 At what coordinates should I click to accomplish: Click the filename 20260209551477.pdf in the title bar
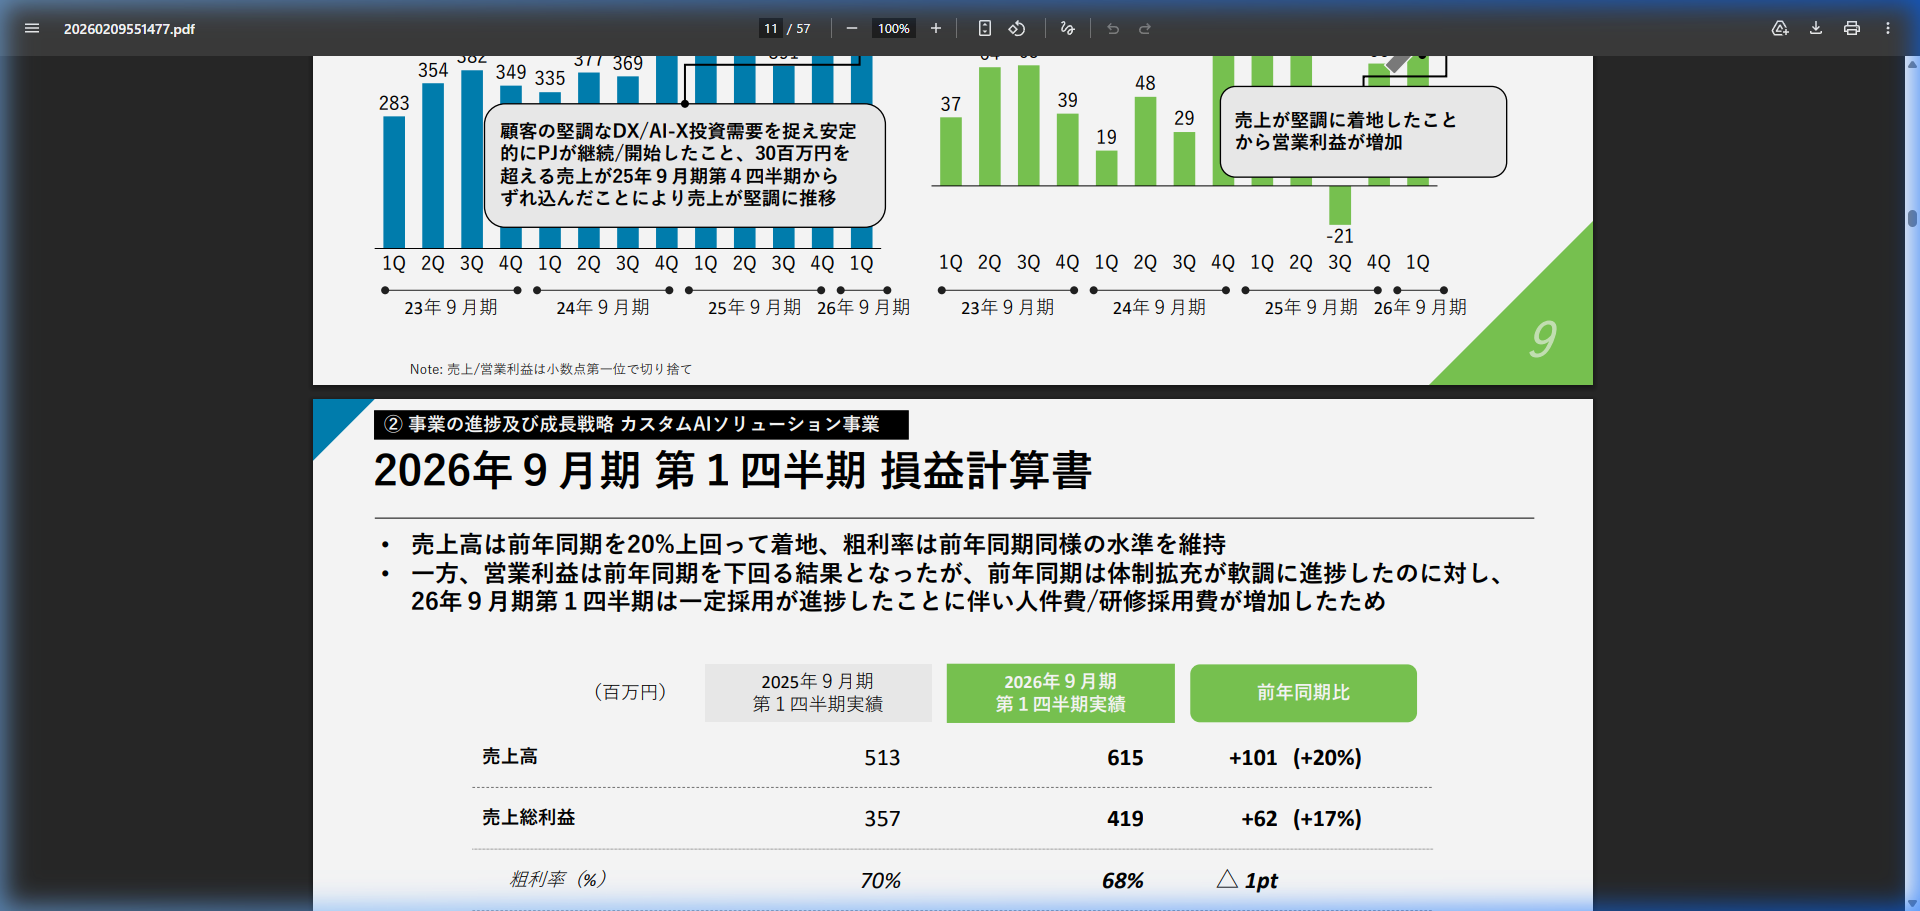[132, 28]
